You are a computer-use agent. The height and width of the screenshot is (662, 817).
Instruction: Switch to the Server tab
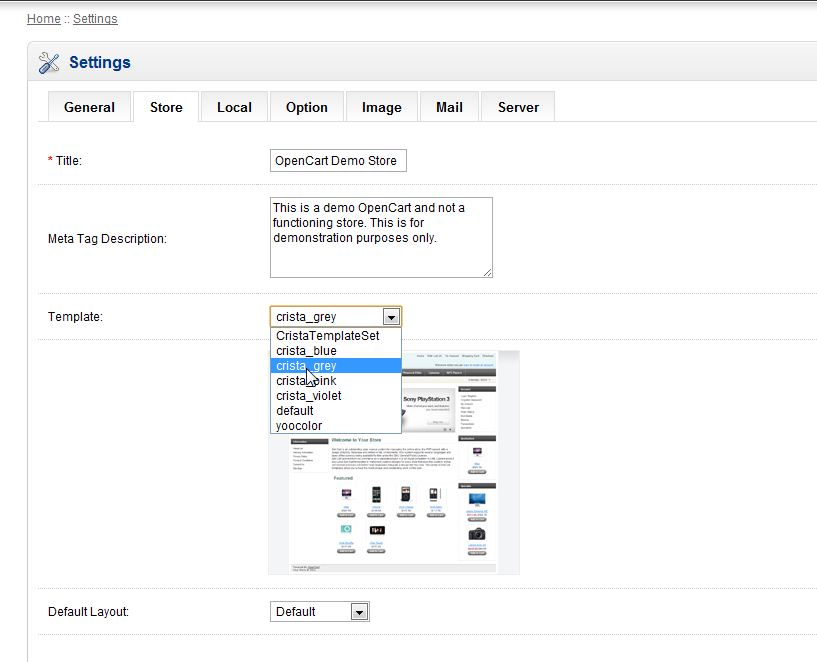pos(518,107)
